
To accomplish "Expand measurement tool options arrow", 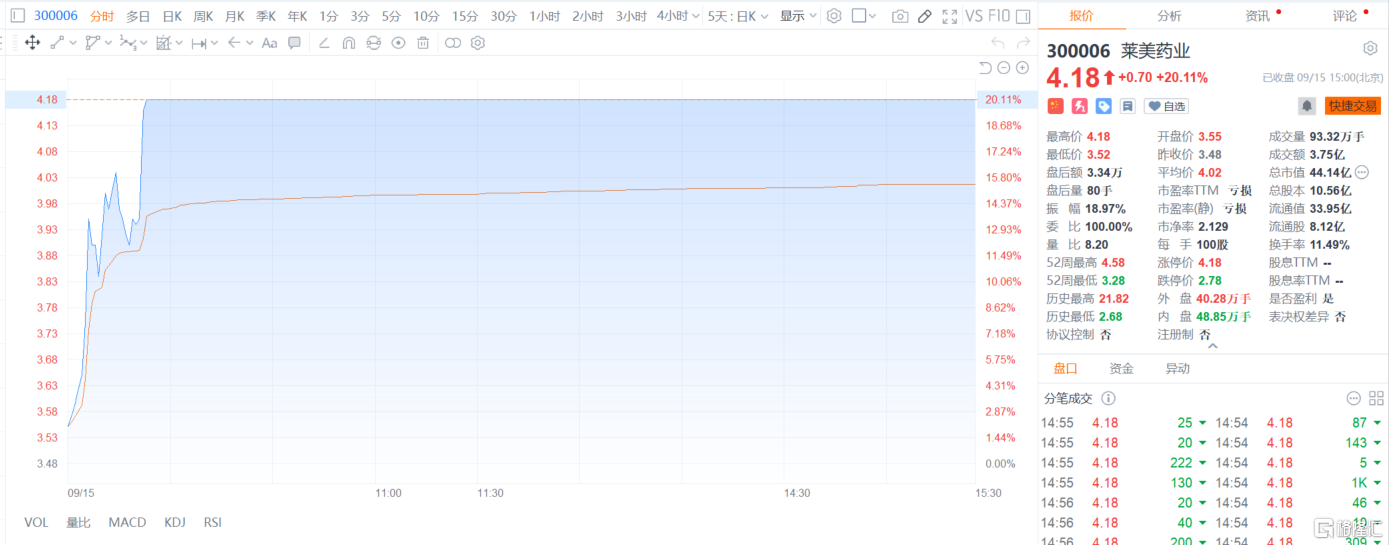I will pyautogui.click(x=214, y=43).
